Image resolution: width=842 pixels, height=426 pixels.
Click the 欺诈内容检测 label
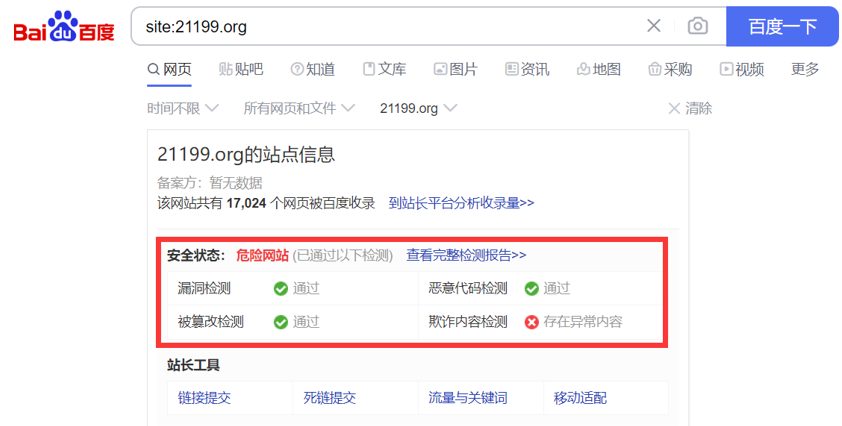point(468,322)
